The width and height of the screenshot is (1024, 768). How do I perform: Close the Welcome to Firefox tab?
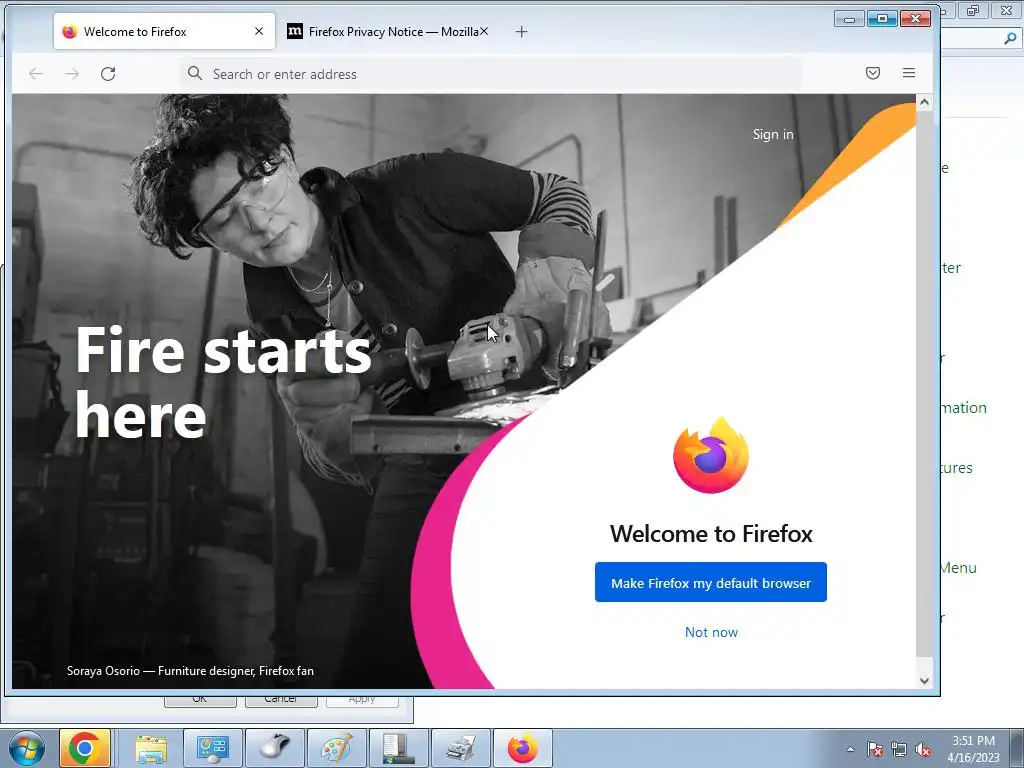pyautogui.click(x=259, y=31)
